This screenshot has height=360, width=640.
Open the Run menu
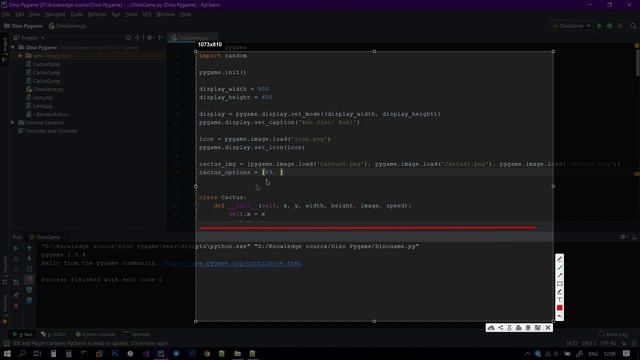[116, 14]
